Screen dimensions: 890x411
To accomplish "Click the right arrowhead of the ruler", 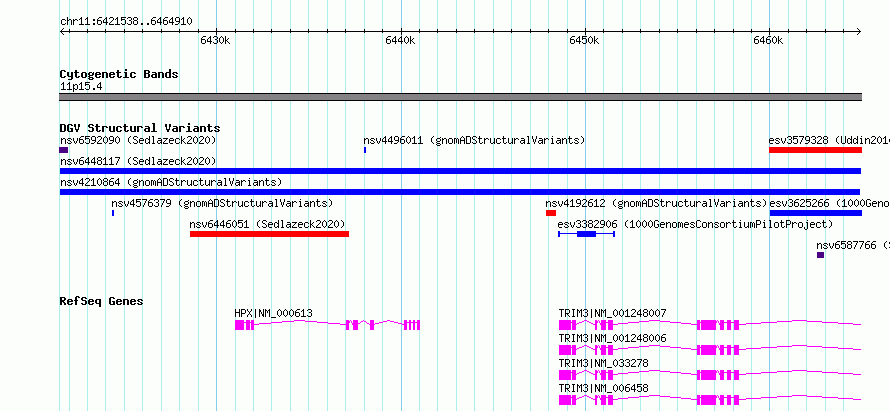I will pos(859,31).
